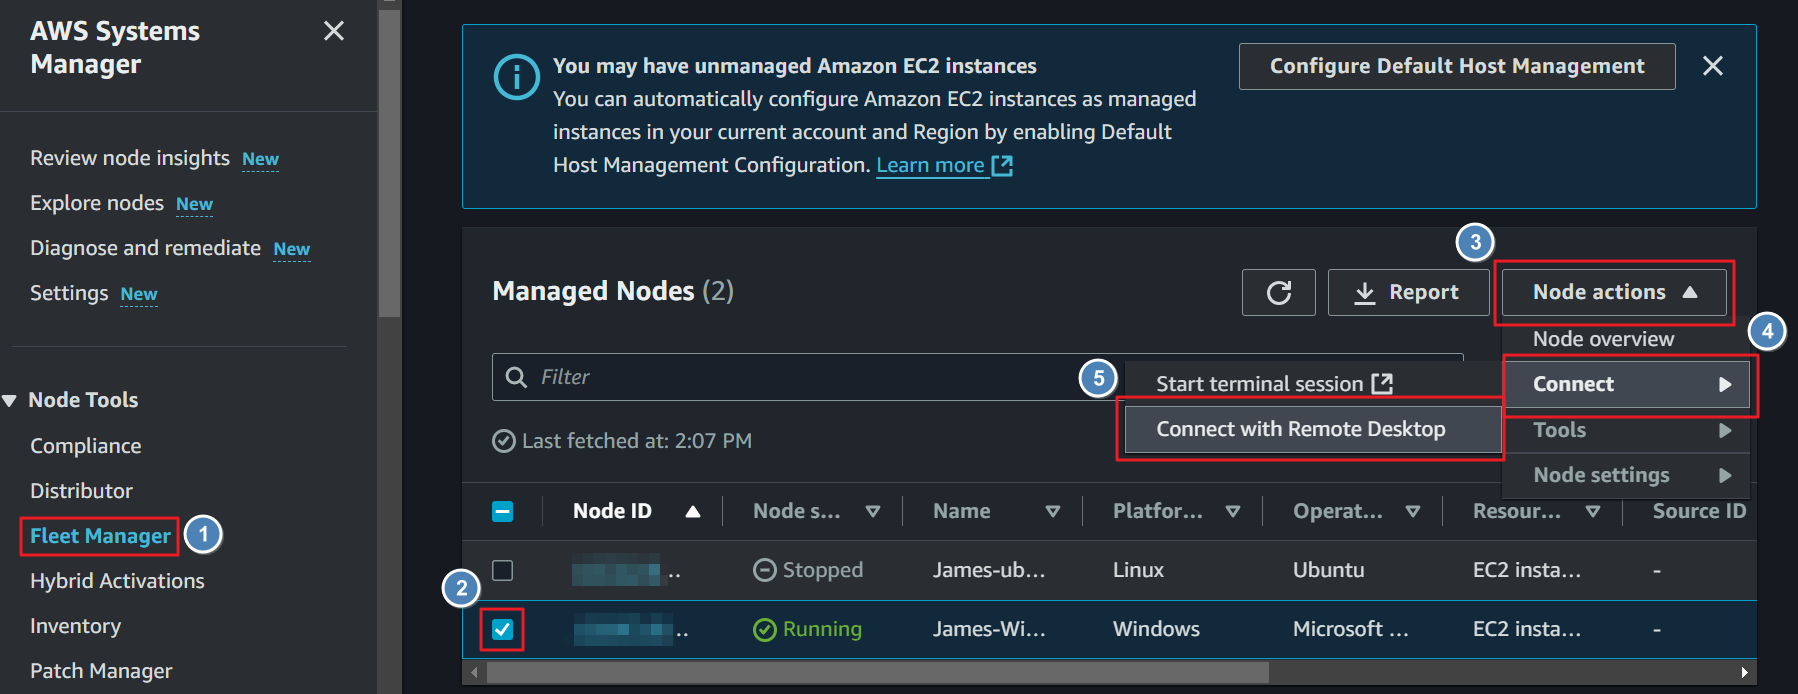
Task: Click the EC2 insta... cell in the Running row
Action: pos(1526,629)
